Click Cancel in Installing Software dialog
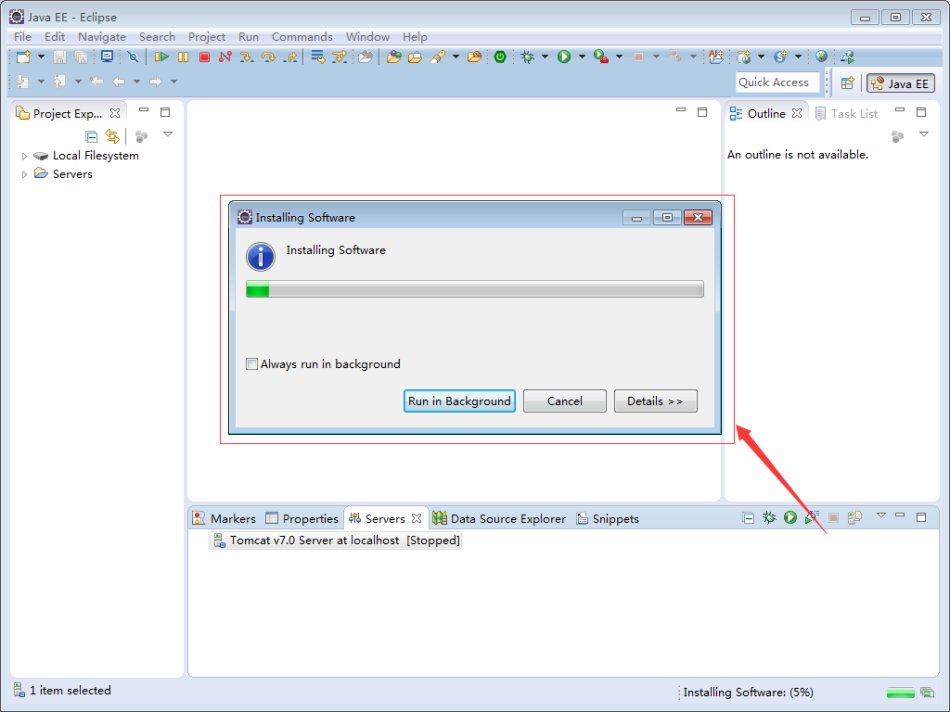This screenshot has height=712, width=950. click(x=565, y=401)
